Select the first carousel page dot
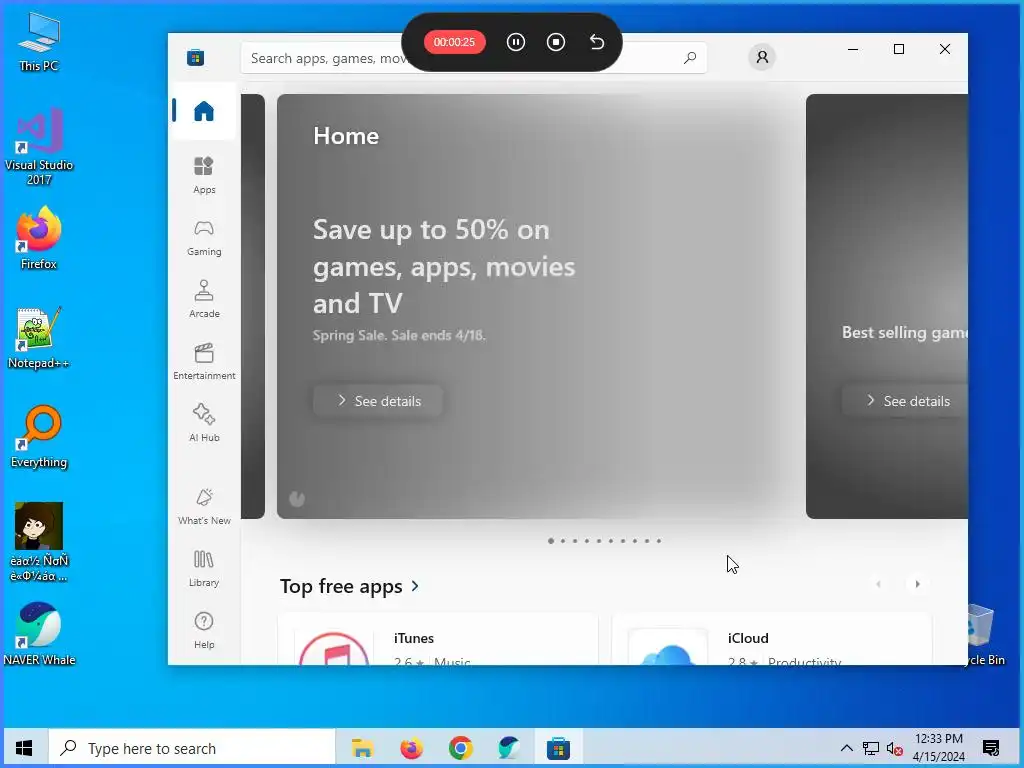This screenshot has width=1024, height=768. (x=551, y=541)
